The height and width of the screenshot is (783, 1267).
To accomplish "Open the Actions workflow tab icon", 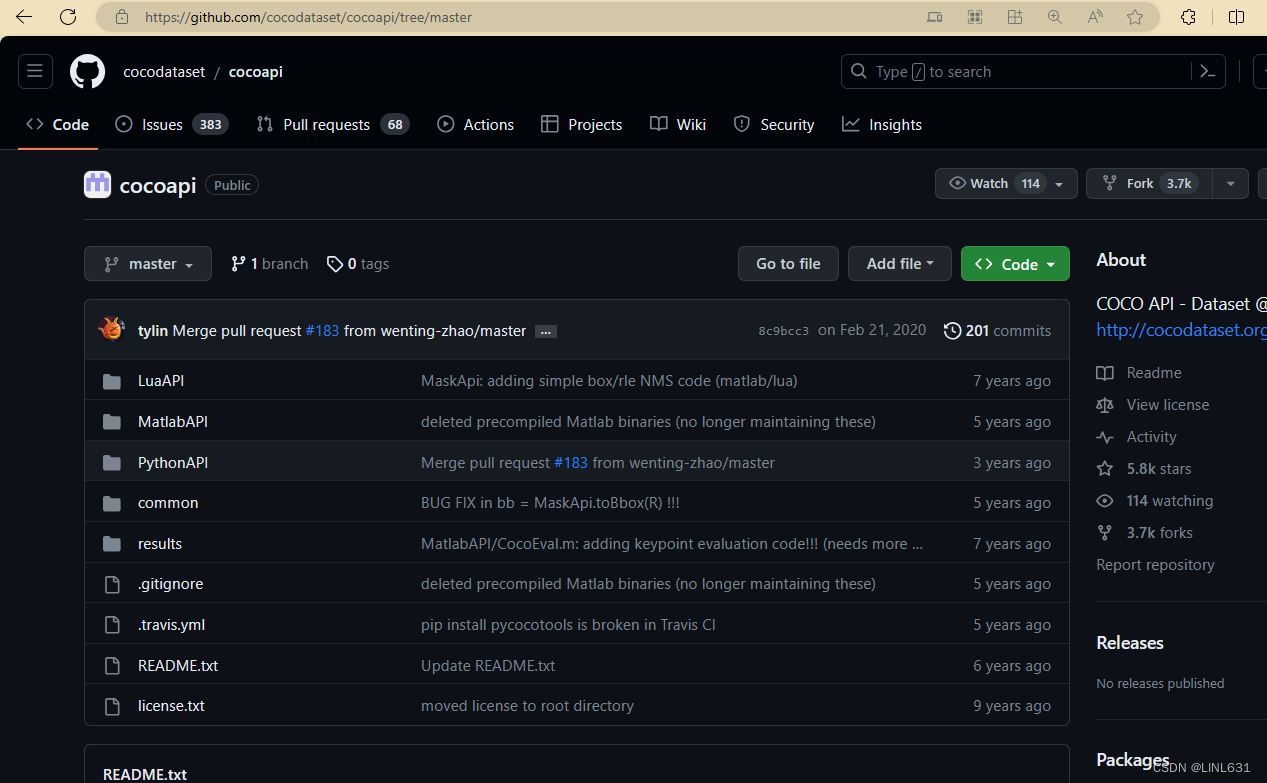I will click(x=446, y=124).
